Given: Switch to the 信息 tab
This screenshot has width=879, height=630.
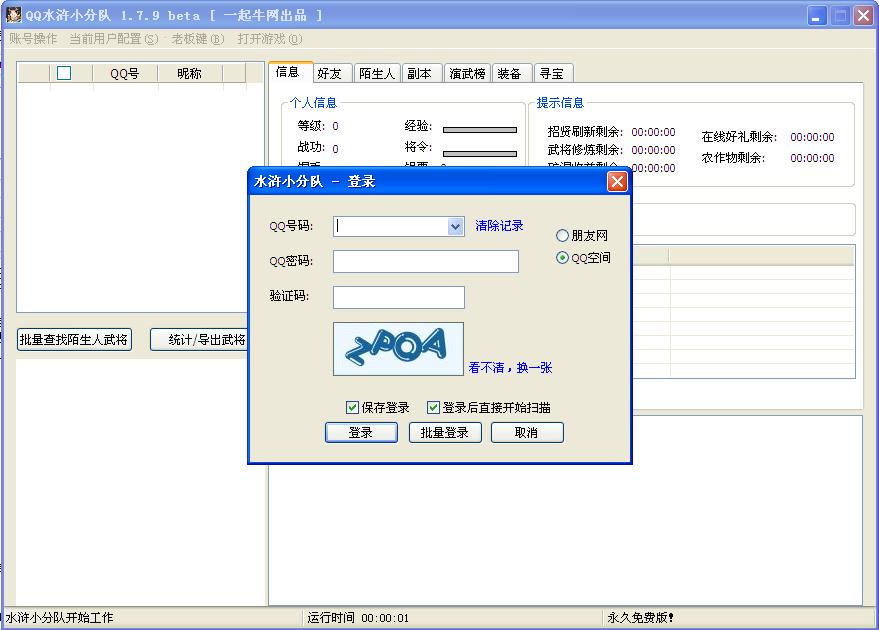Looking at the screenshot, I should [290, 72].
